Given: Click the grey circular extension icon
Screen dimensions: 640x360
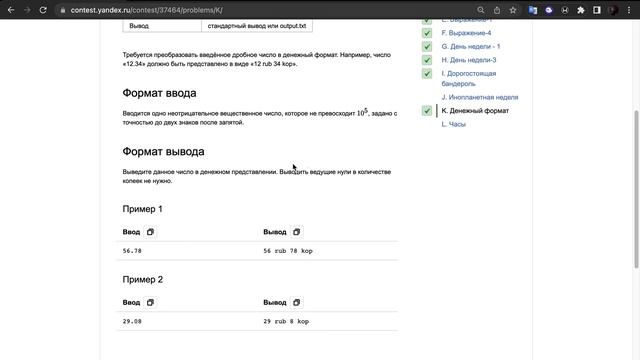Looking at the screenshot, I should pyautogui.click(x=565, y=10).
